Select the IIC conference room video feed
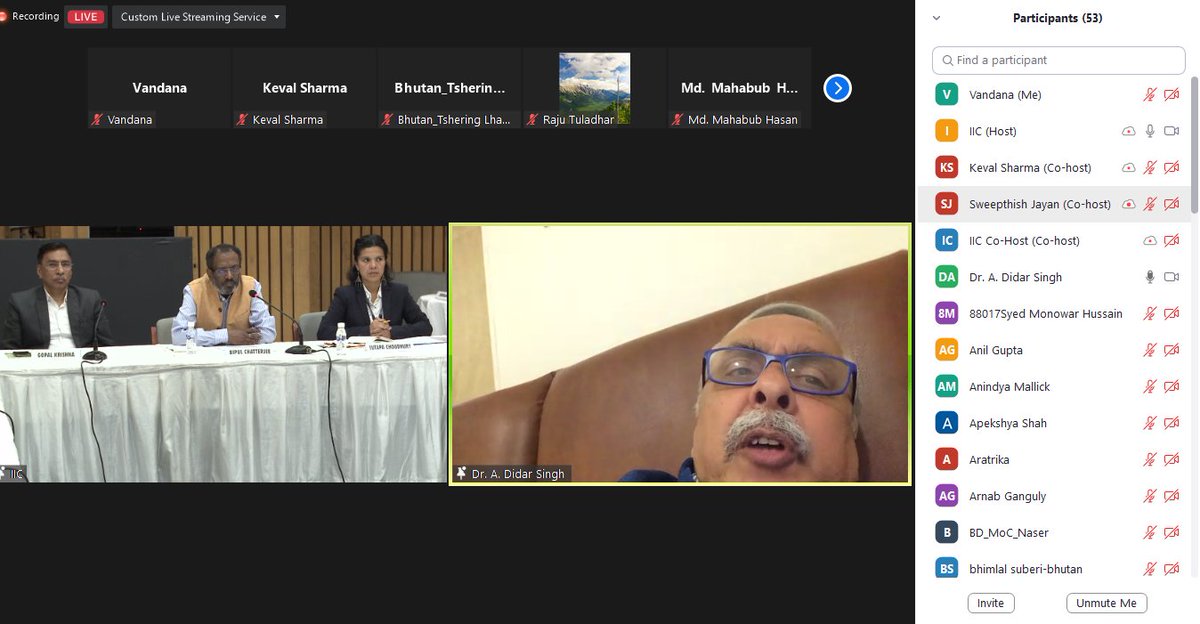Viewport: 1200px width, 624px height. pos(223,354)
